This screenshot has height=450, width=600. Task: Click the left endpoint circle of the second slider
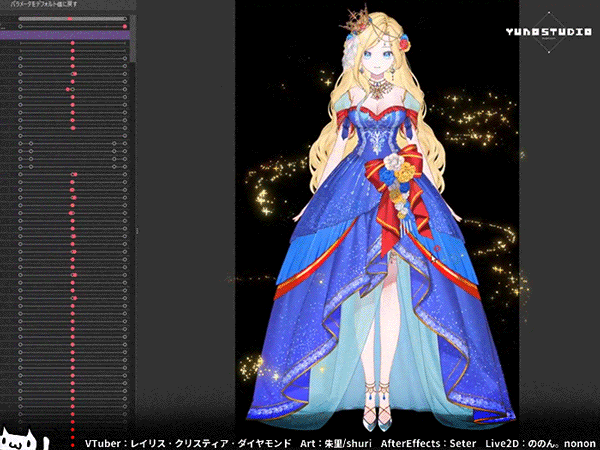20,27
